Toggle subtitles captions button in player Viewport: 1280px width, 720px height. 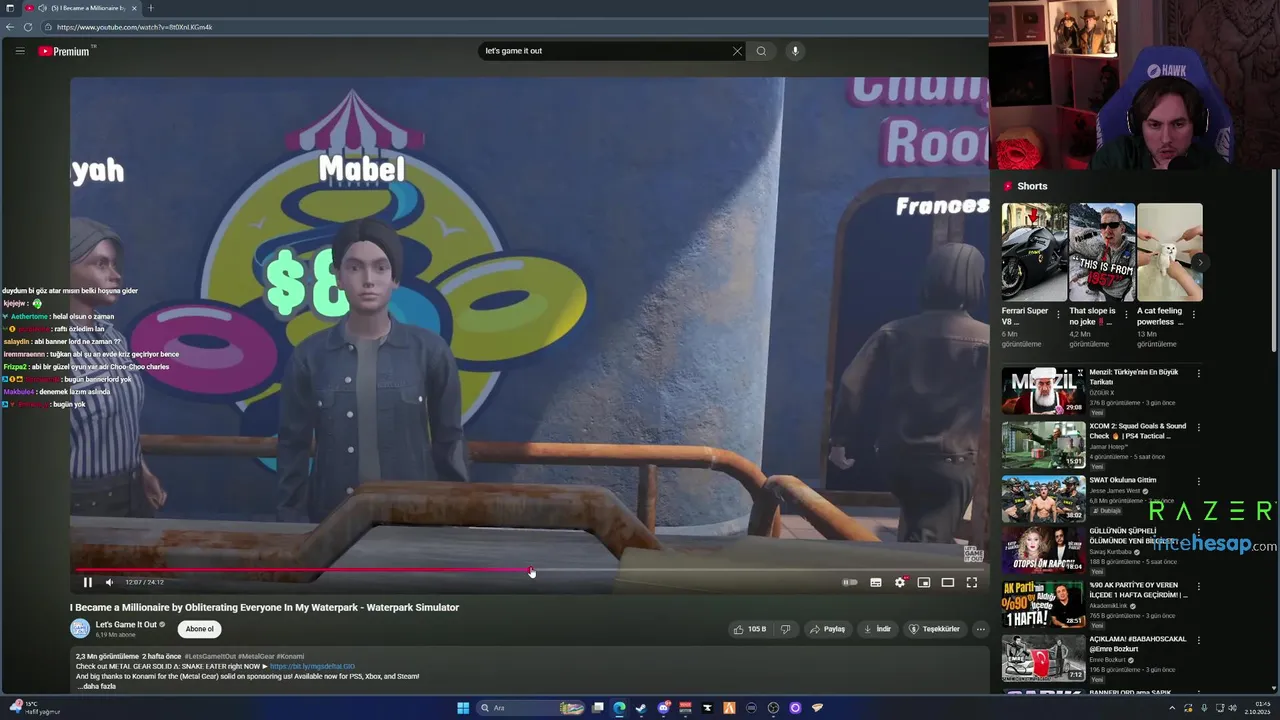click(x=876, y=582)
